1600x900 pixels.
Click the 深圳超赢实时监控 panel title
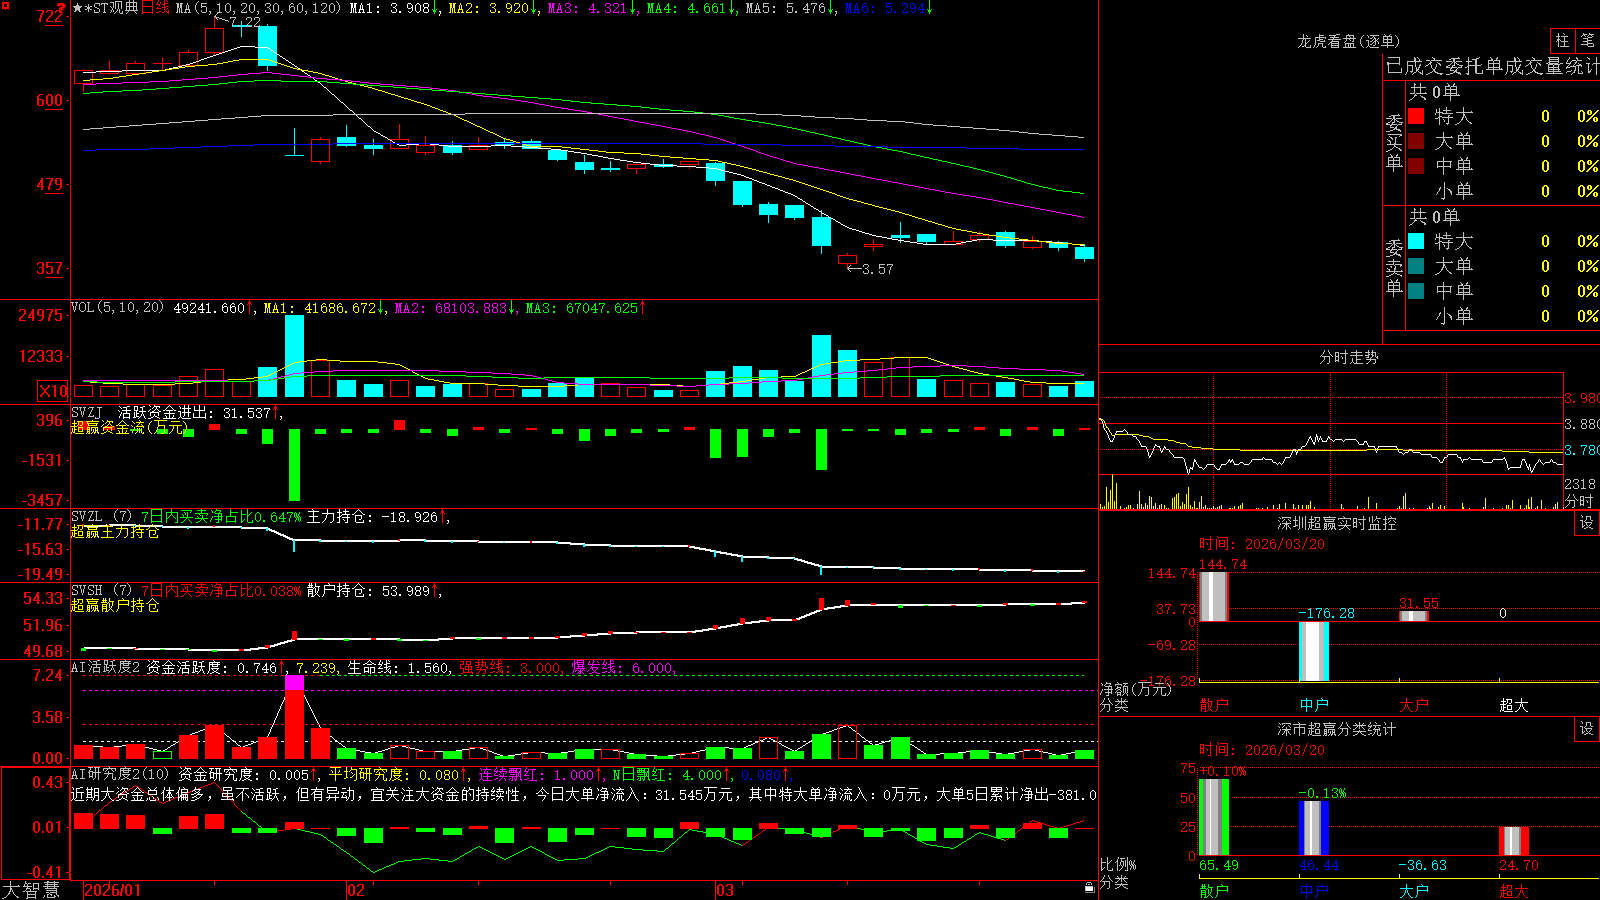(1337, 523)
